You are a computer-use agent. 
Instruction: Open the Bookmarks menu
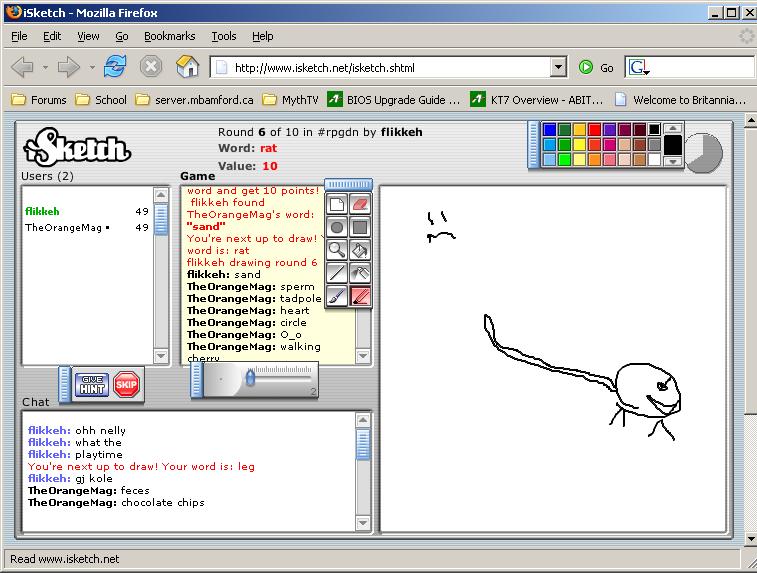tap(169, 36)
